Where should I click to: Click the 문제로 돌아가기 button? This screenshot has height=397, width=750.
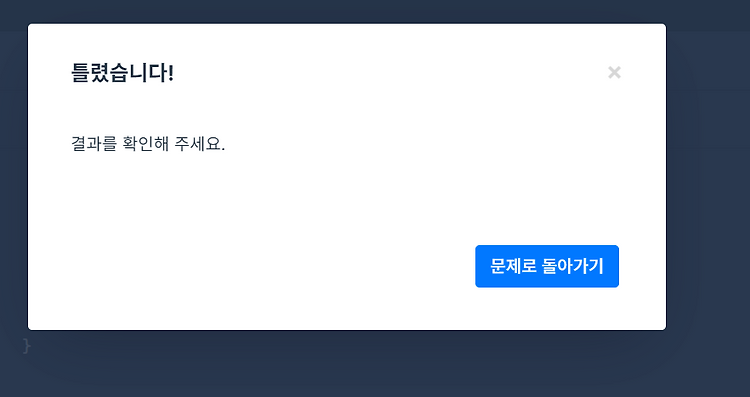pos(547,266)
